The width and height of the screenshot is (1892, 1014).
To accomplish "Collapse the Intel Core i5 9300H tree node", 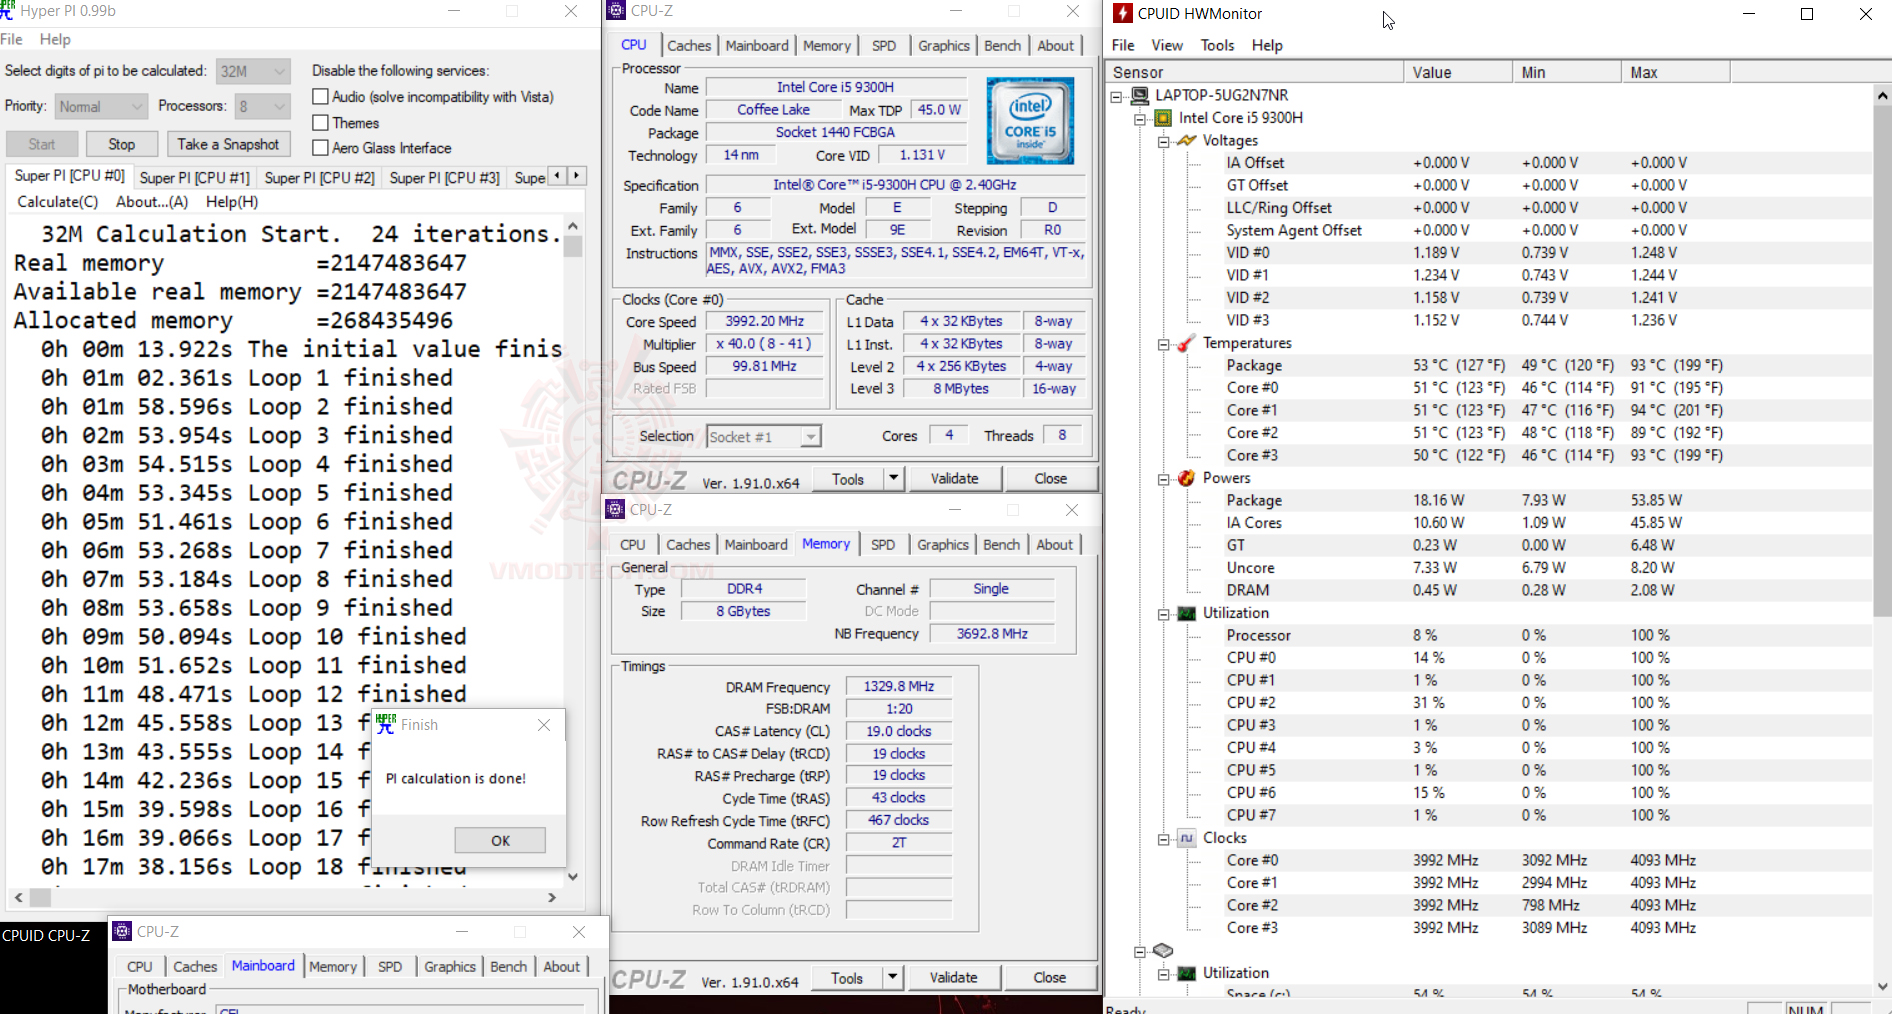I will pos(1140,119).
